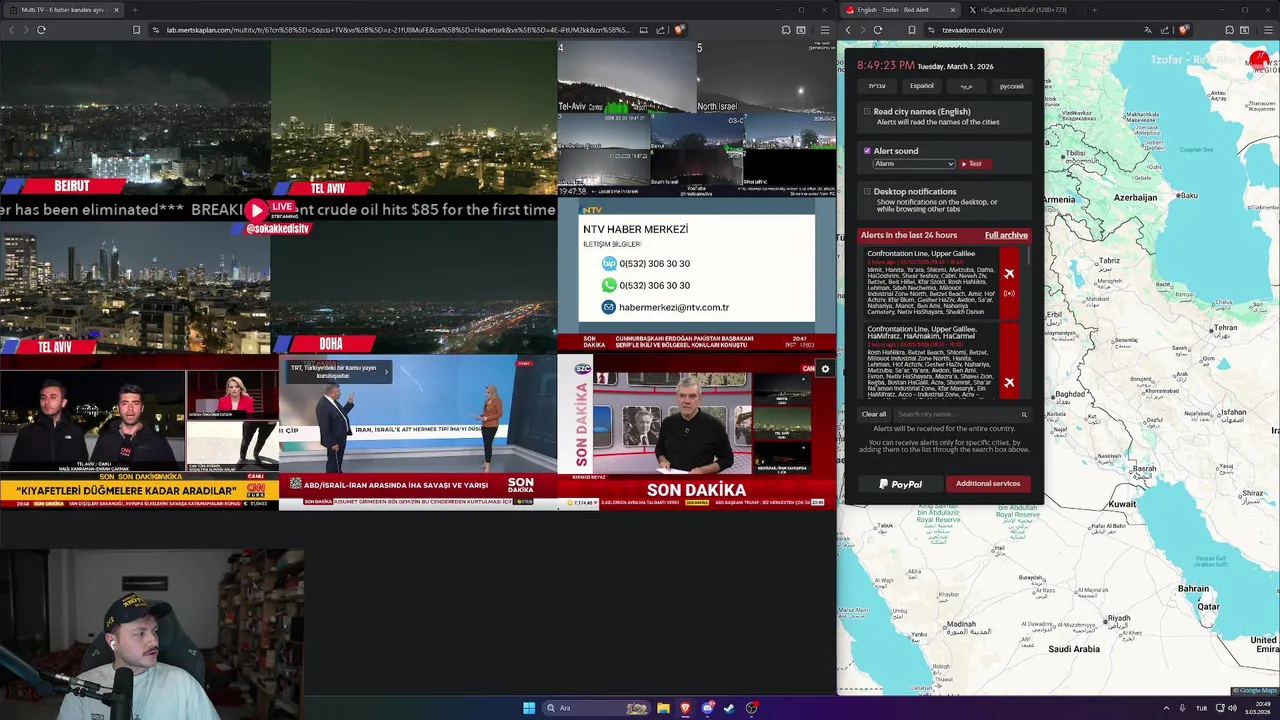
Task: Open Steam from the taskbar
Action: 729,708
